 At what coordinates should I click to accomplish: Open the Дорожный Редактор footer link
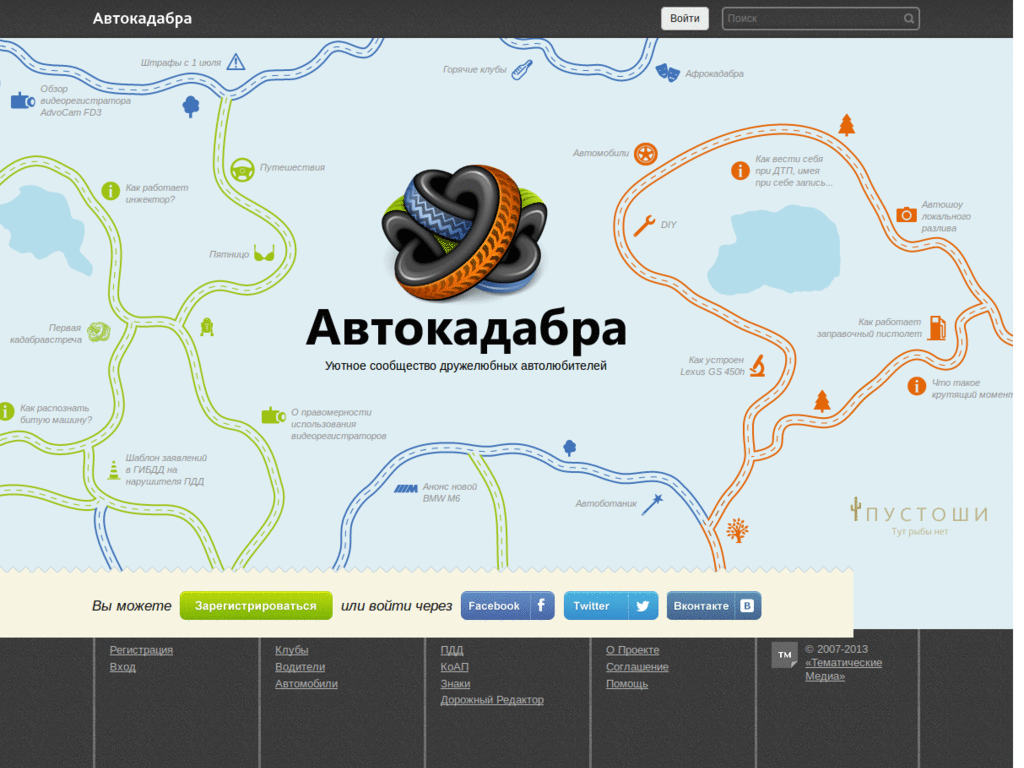492,700
